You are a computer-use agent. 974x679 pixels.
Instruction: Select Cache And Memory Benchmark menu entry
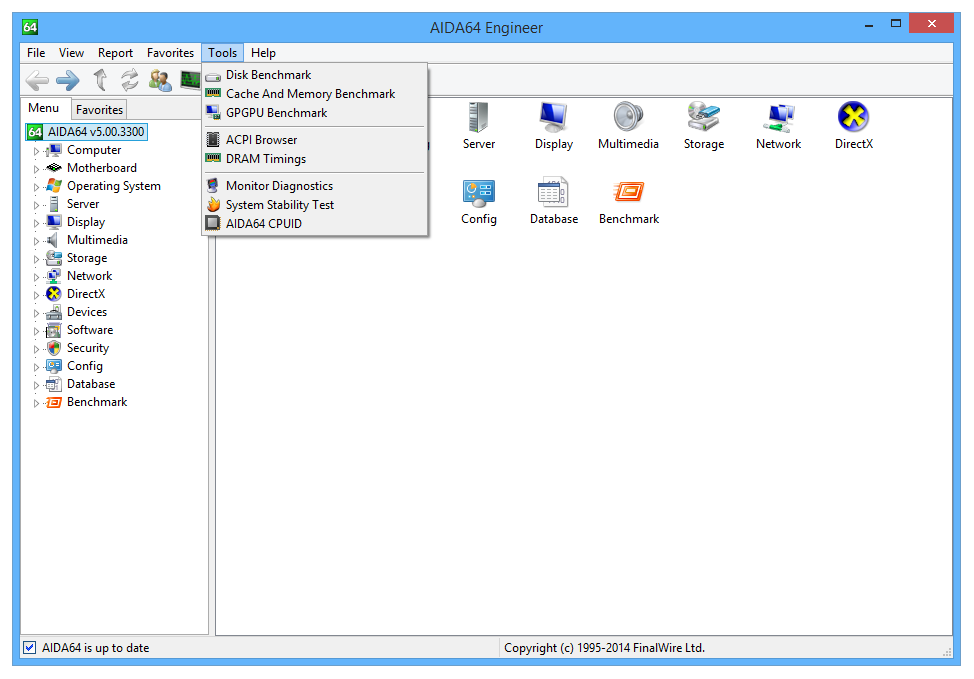tap(310, 94)
